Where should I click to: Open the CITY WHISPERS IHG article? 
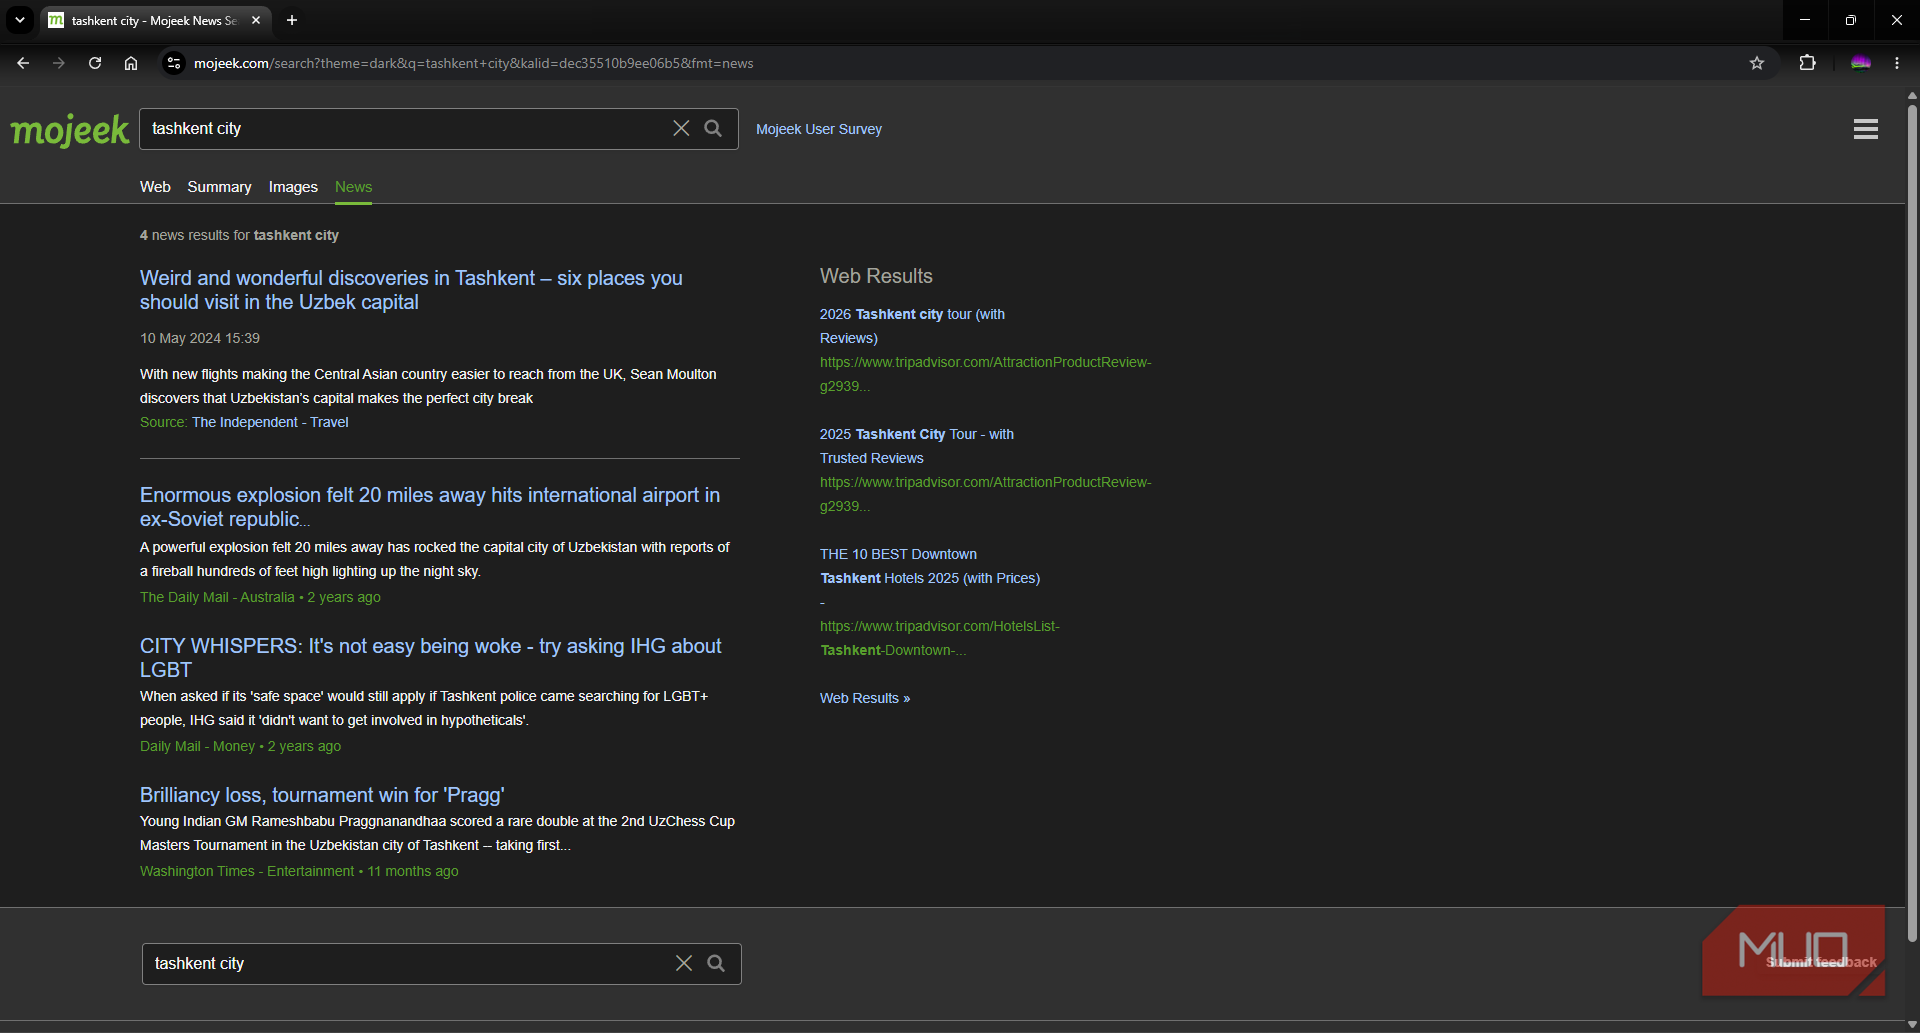(x=430, y=658)
